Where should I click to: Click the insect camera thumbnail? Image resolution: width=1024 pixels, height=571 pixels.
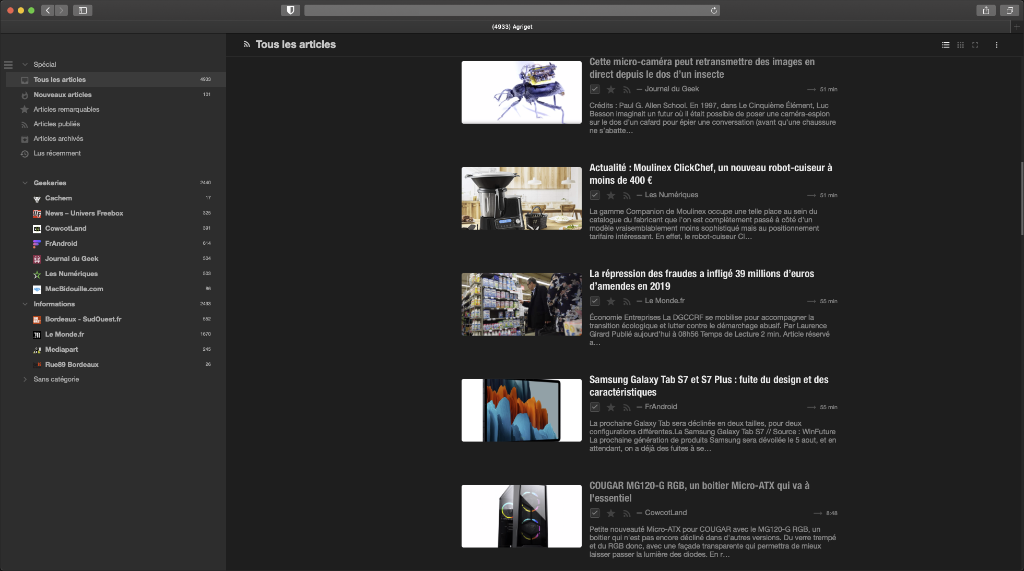tap(522, 92)
